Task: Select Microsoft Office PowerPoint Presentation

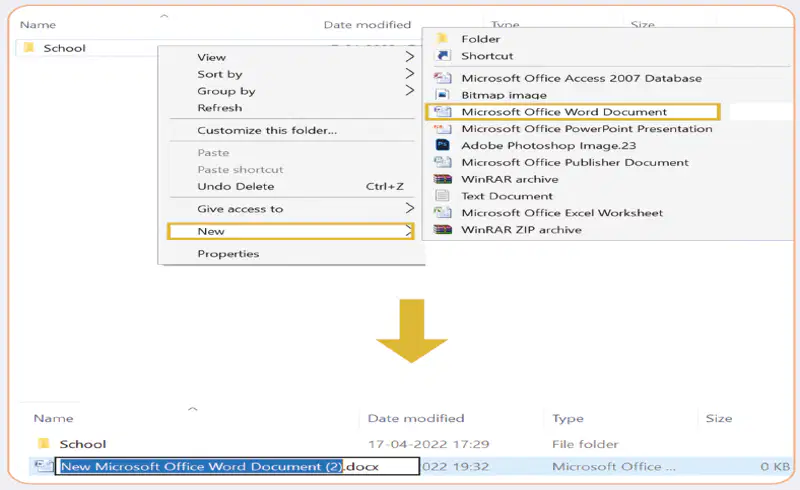Action: 587,129
